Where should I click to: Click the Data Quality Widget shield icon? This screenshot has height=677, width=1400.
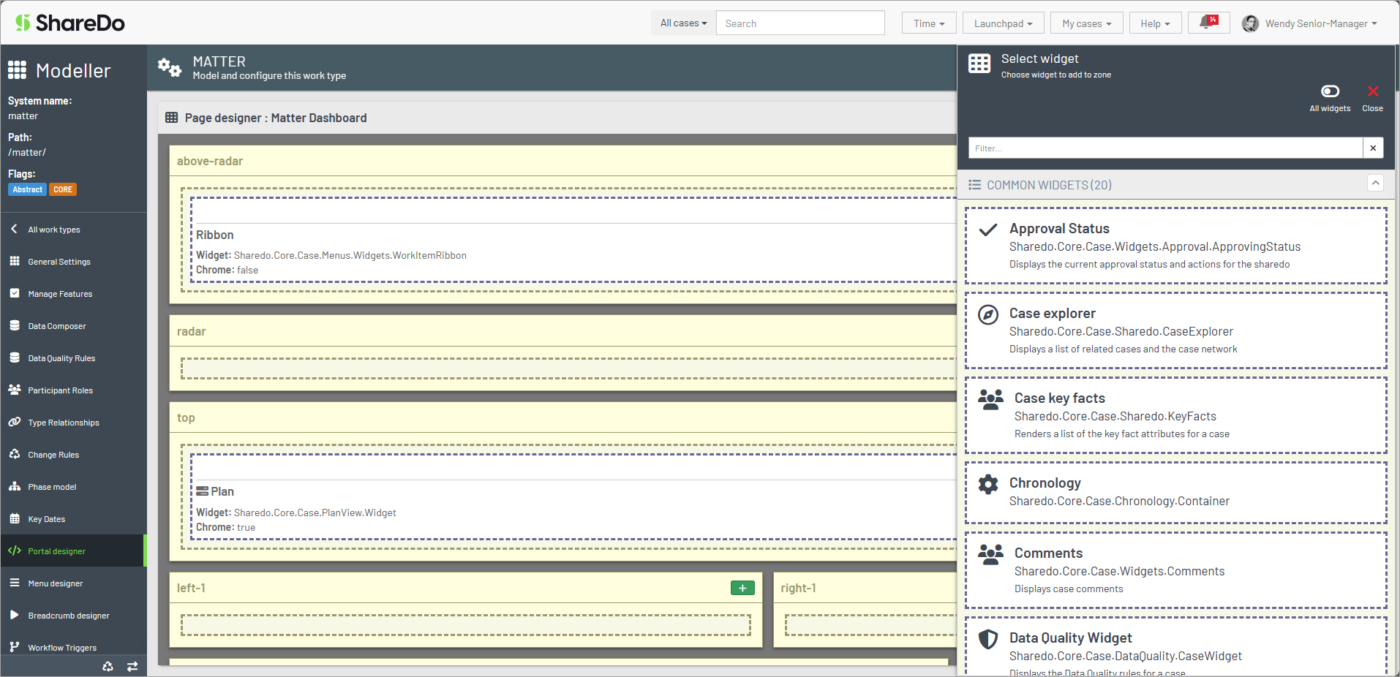click(988, 638)
